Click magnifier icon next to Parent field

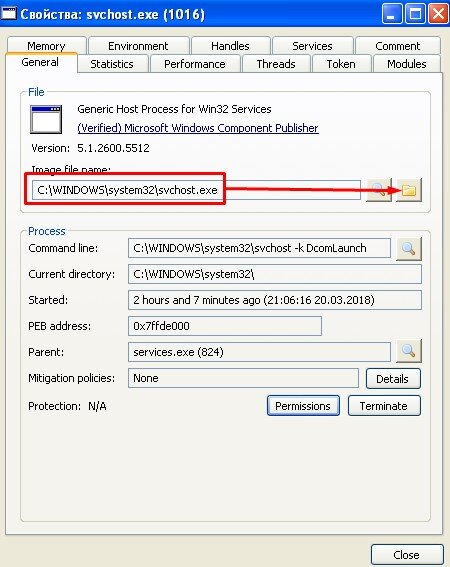coord(409,350)
